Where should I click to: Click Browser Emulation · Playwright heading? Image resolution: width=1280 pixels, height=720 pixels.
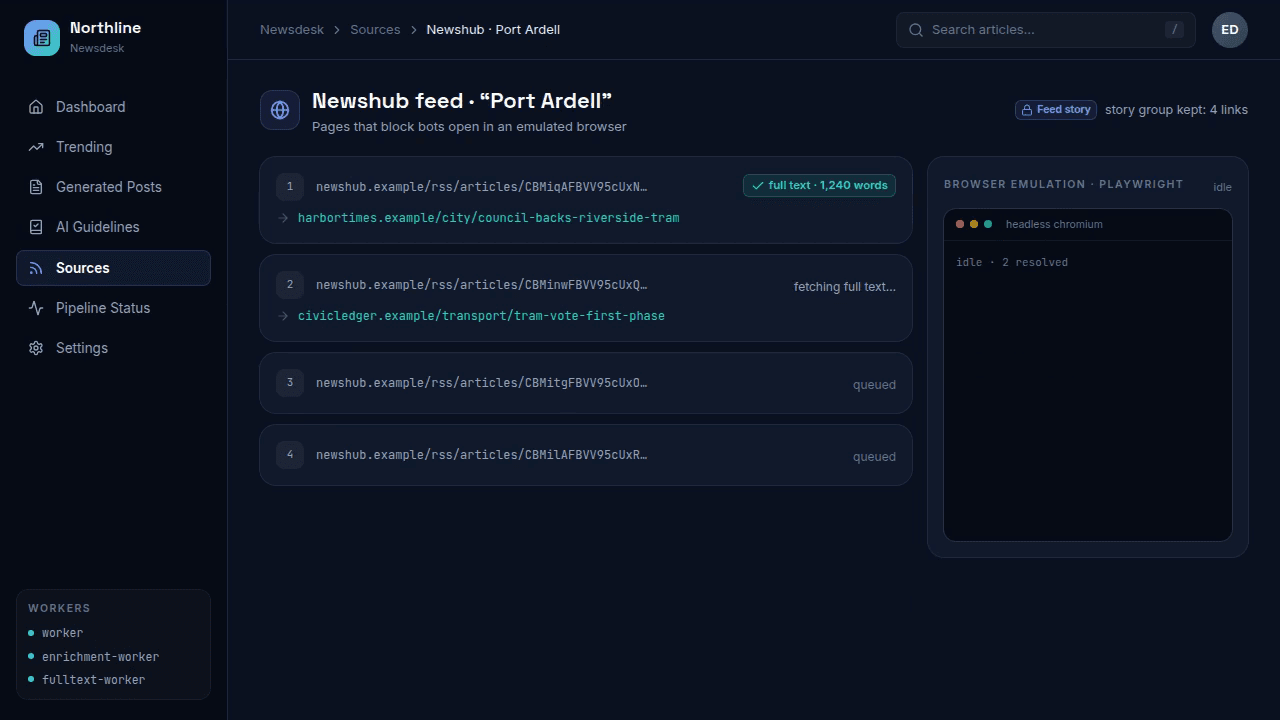1063,184
